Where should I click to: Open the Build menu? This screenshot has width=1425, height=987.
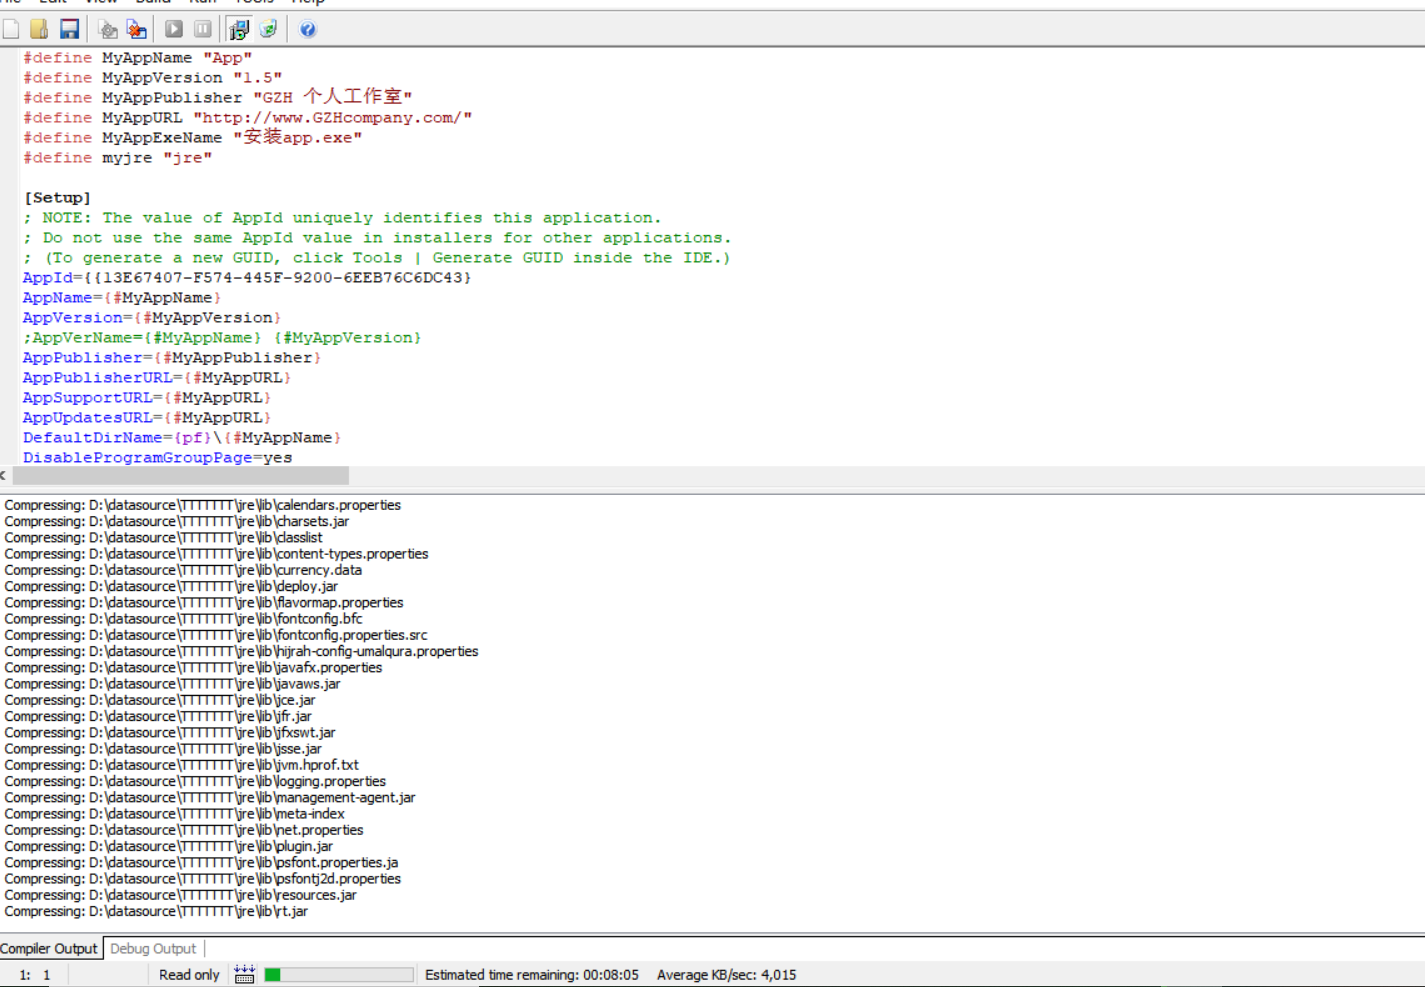[x=152, y=2]
